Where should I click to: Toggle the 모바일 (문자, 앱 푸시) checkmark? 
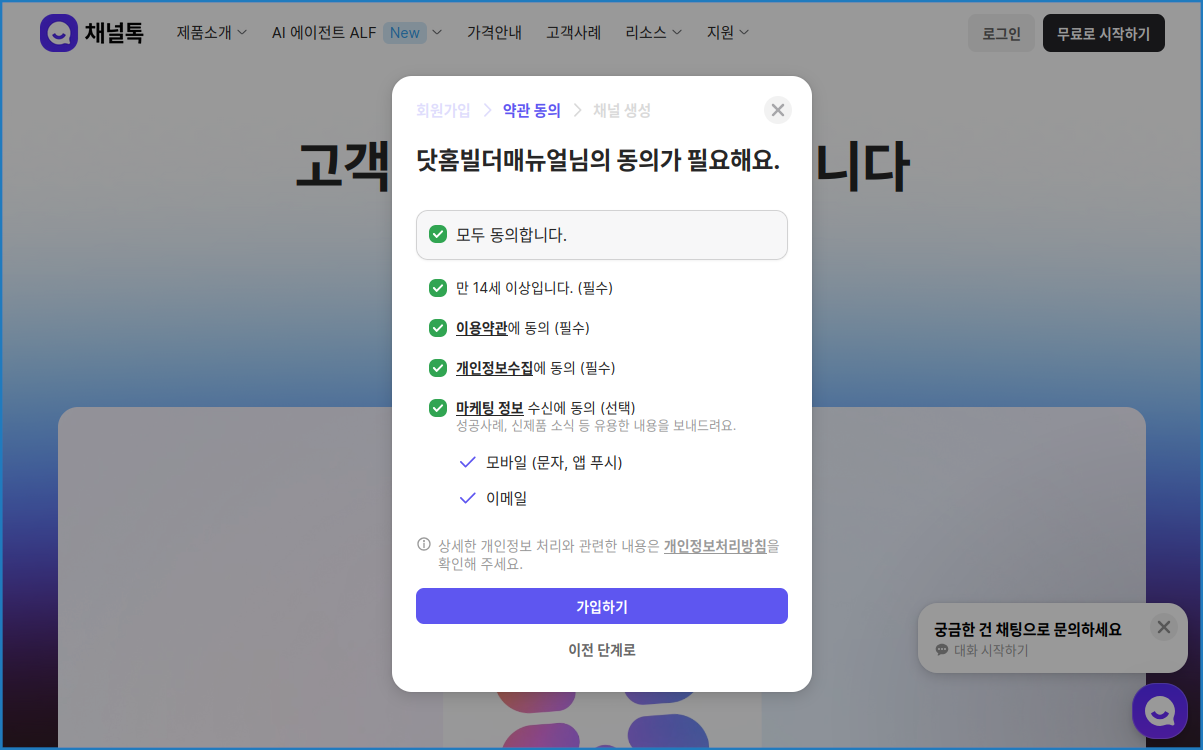pos(467,462)
